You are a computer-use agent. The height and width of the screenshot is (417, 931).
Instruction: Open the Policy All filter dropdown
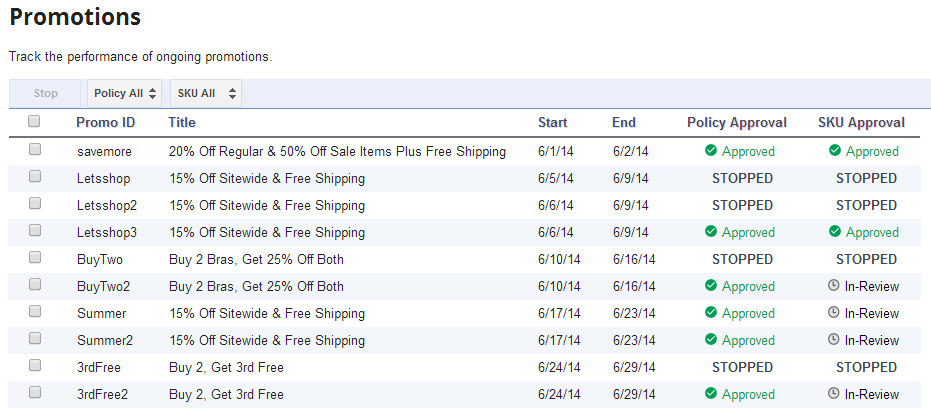pyautogui.click(x=125, y=94)
